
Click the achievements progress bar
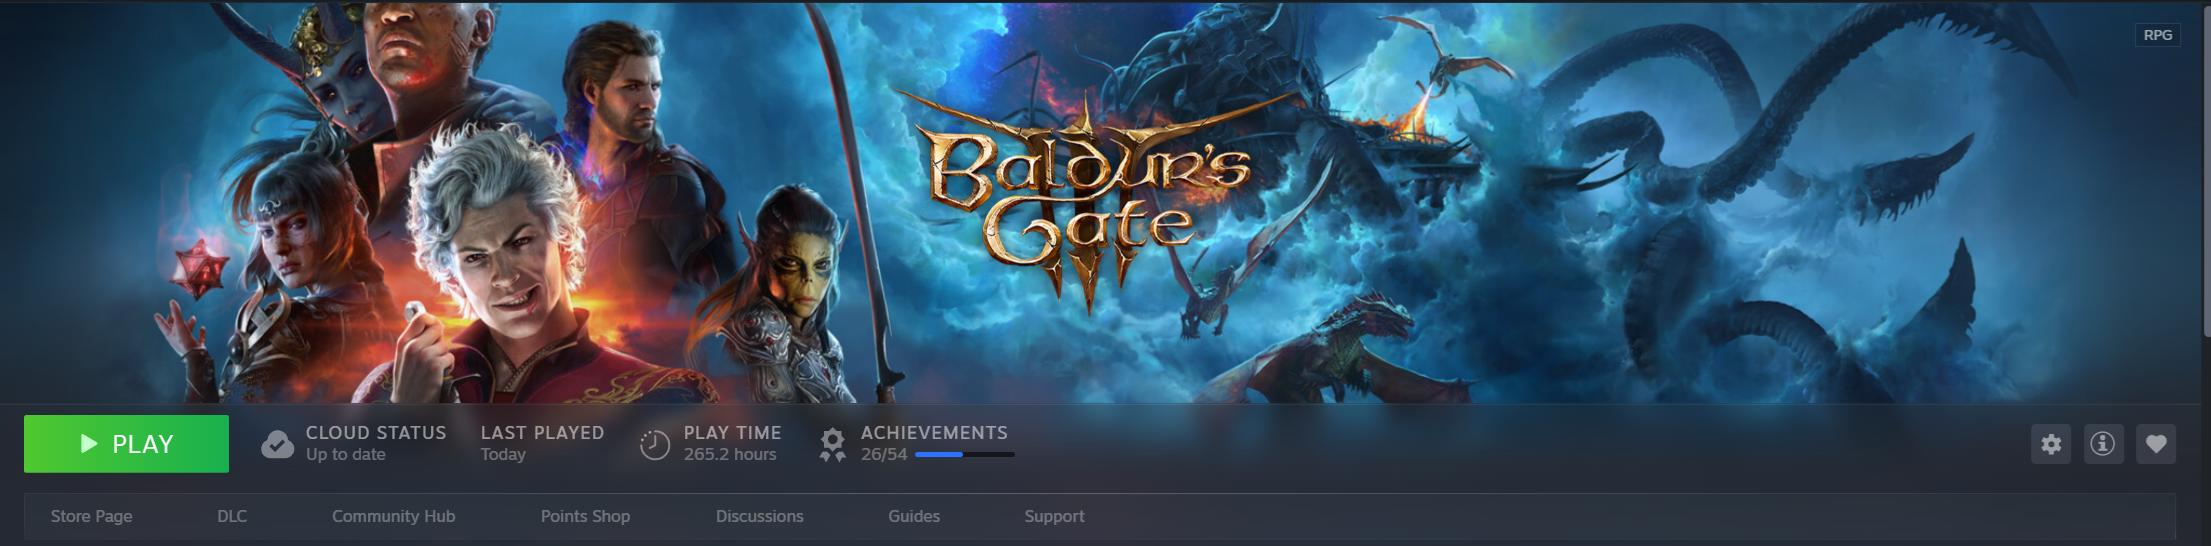965,455
